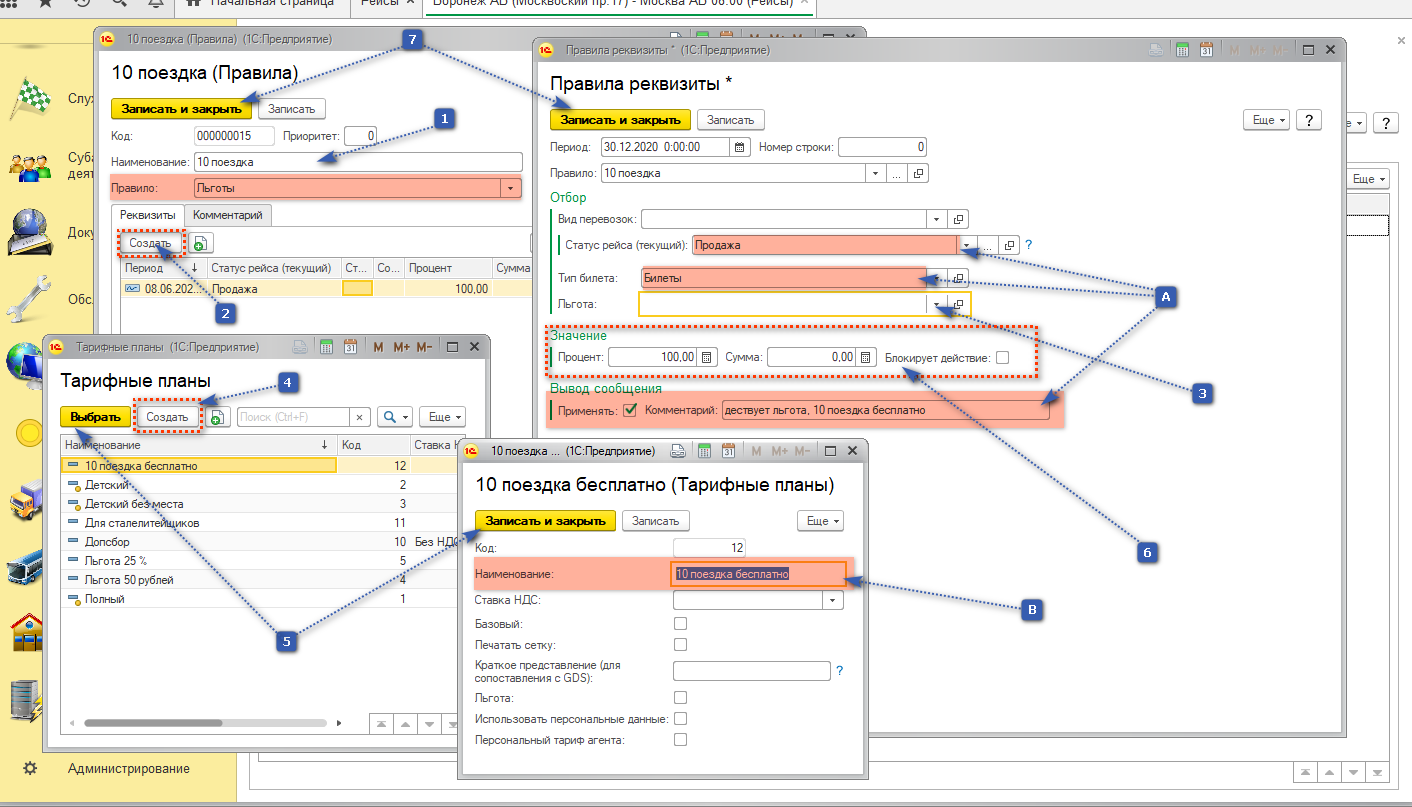The height and width of the screenshot is (807, 1412).
Task: Click the copy icon next to Создать in Реквизиты tab
Action: tap(201, 243)
